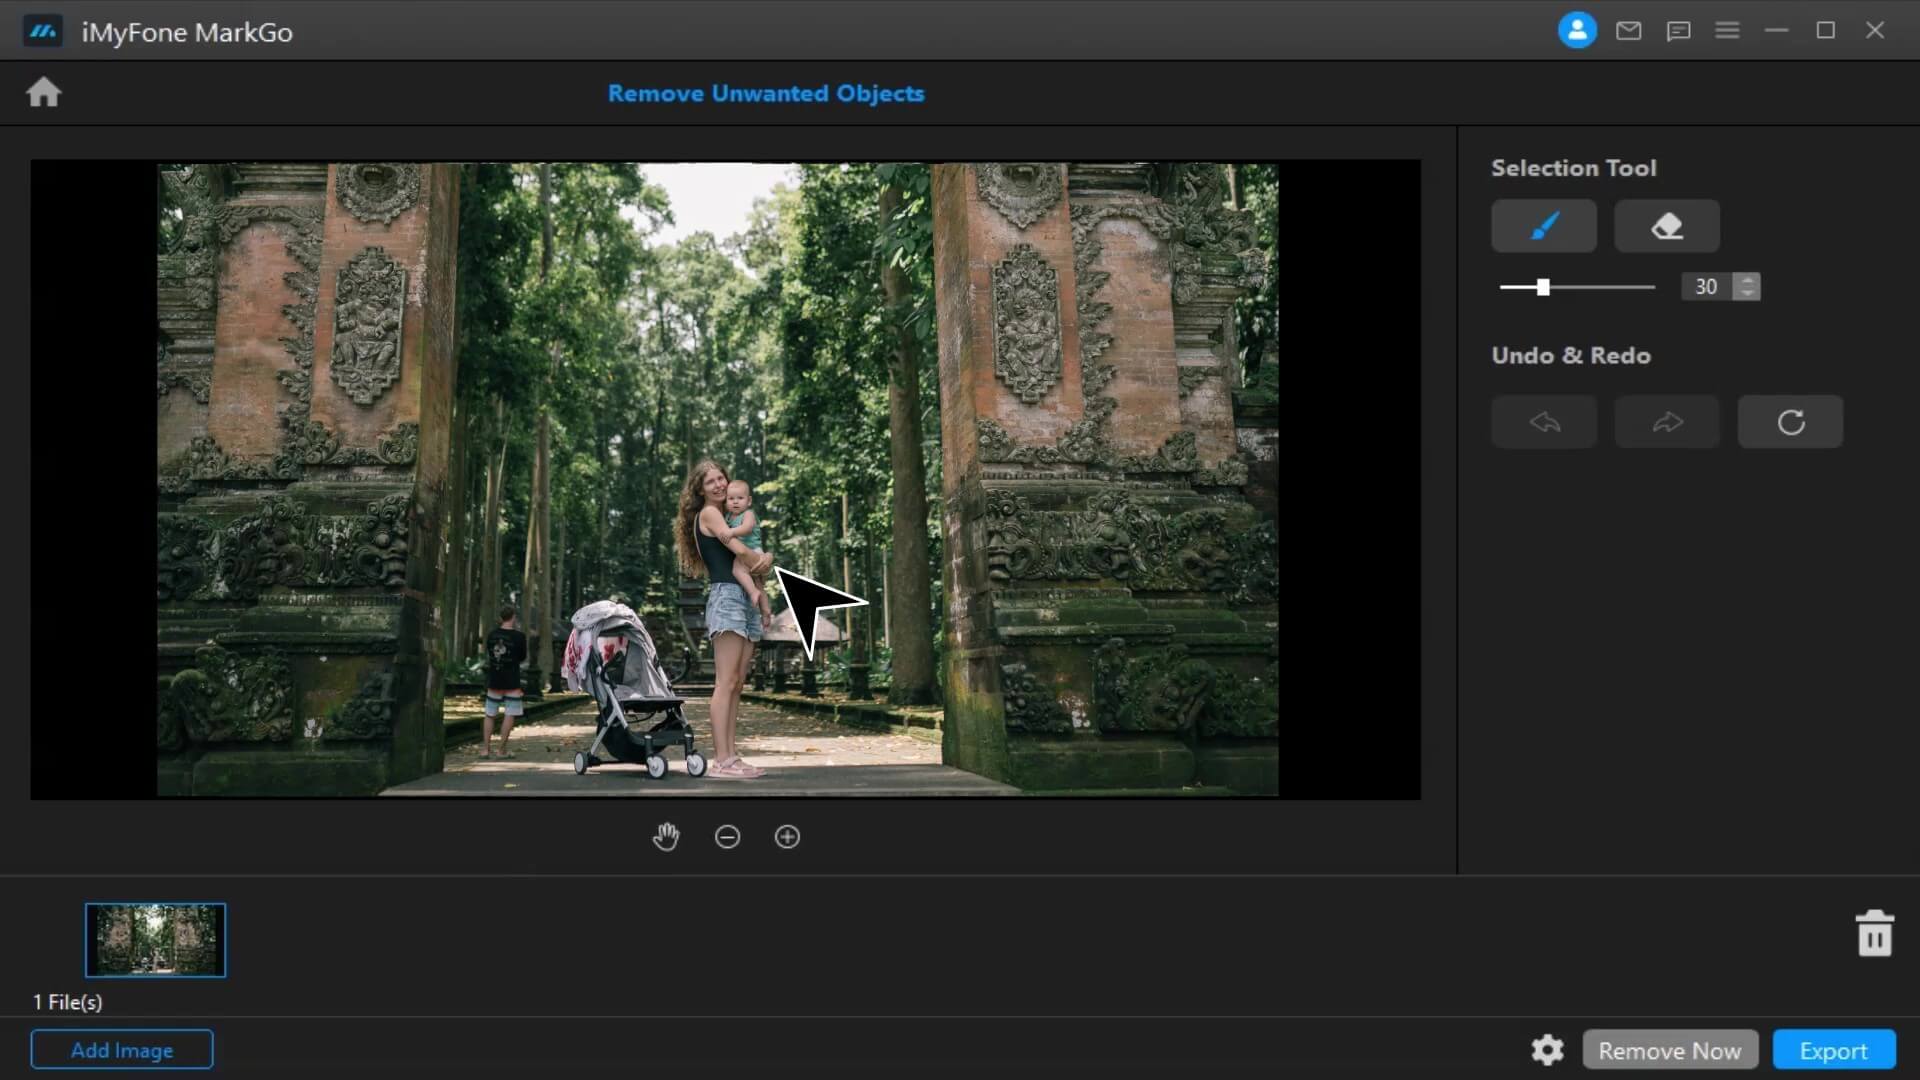1920x1080 pixels.
Task: Activate the hand pan tool
Action: point(666,837)
